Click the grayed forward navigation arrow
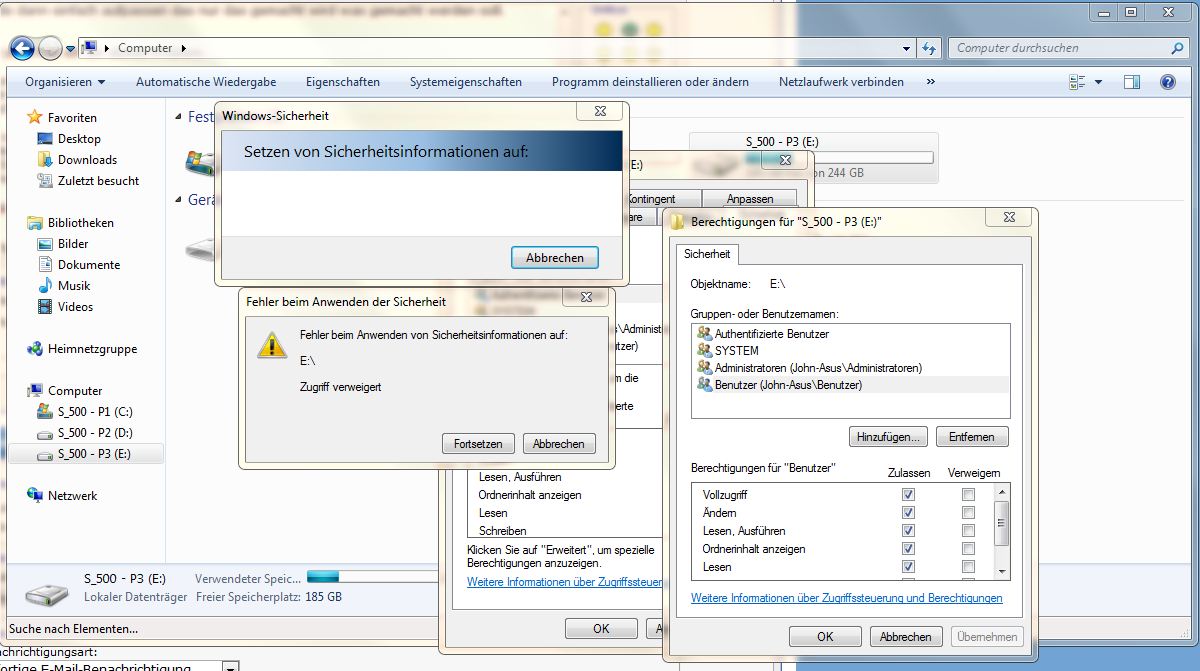Image resolution: width=1200 pixels, height=671 pixels. [x=50, y=47]
